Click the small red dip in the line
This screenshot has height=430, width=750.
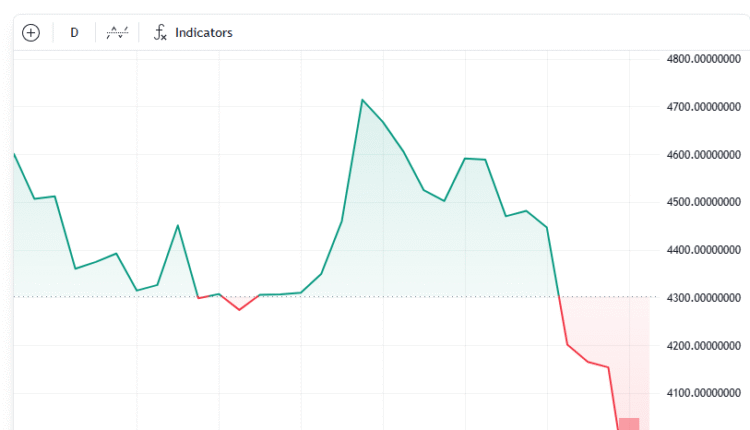[239, 309]
